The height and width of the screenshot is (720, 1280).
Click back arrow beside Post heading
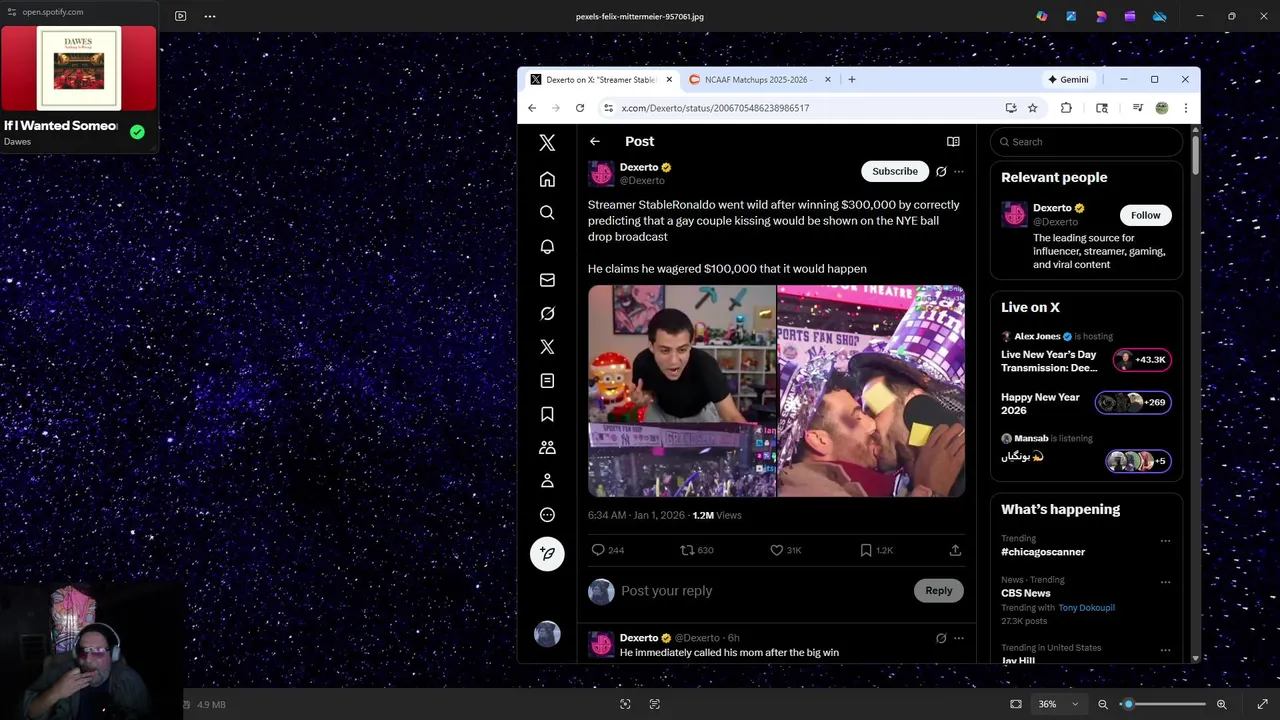[595, 141]
